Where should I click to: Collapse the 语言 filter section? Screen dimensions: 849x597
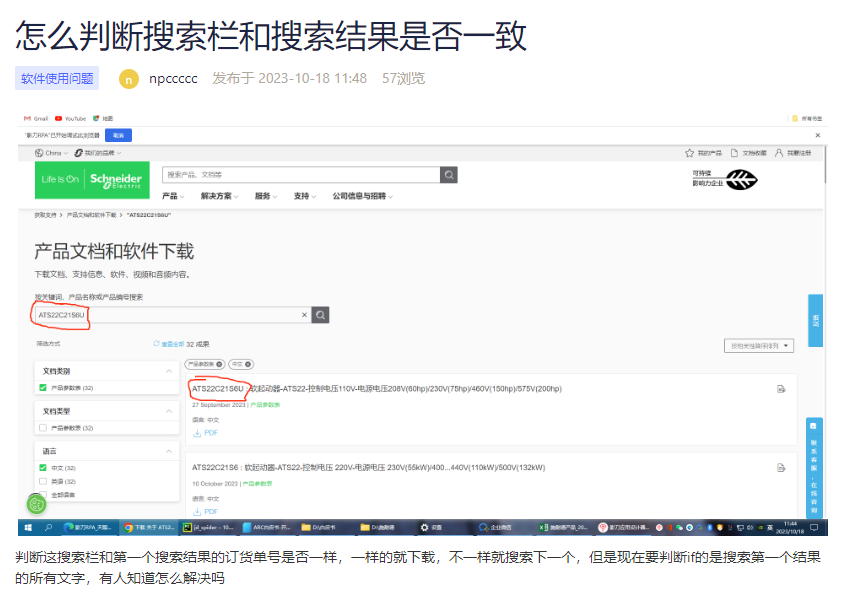[168, 452]
